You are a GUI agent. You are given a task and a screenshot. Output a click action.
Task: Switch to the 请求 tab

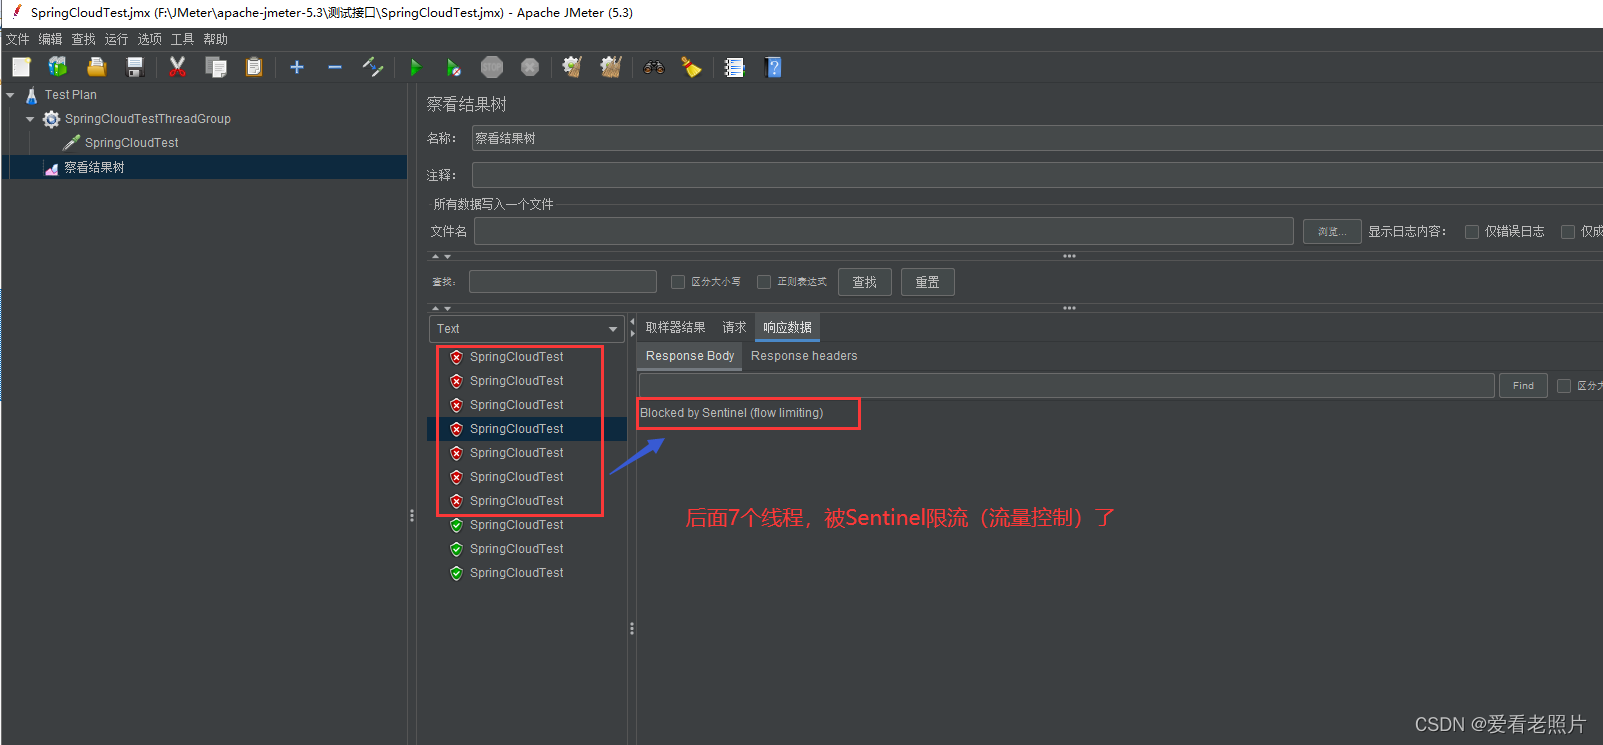(735, 328)
